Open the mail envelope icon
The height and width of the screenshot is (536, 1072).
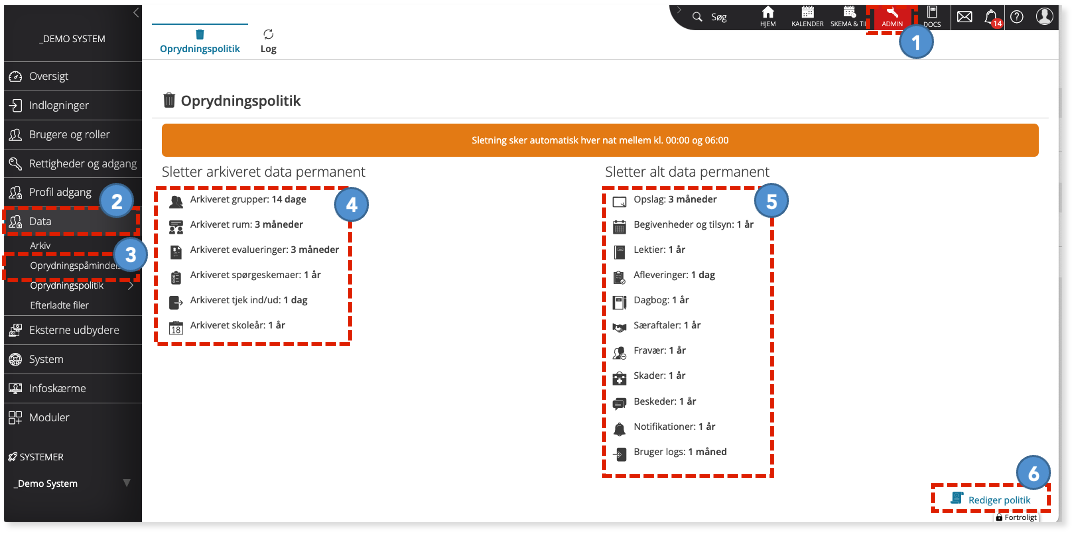click(x=964, y=16)
